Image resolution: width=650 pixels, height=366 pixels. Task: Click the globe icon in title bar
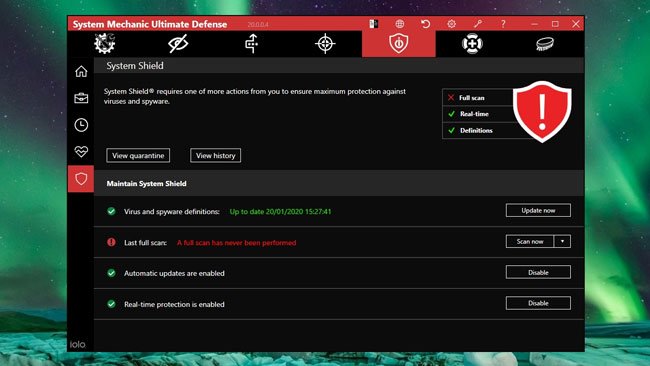tap(400, 24)
